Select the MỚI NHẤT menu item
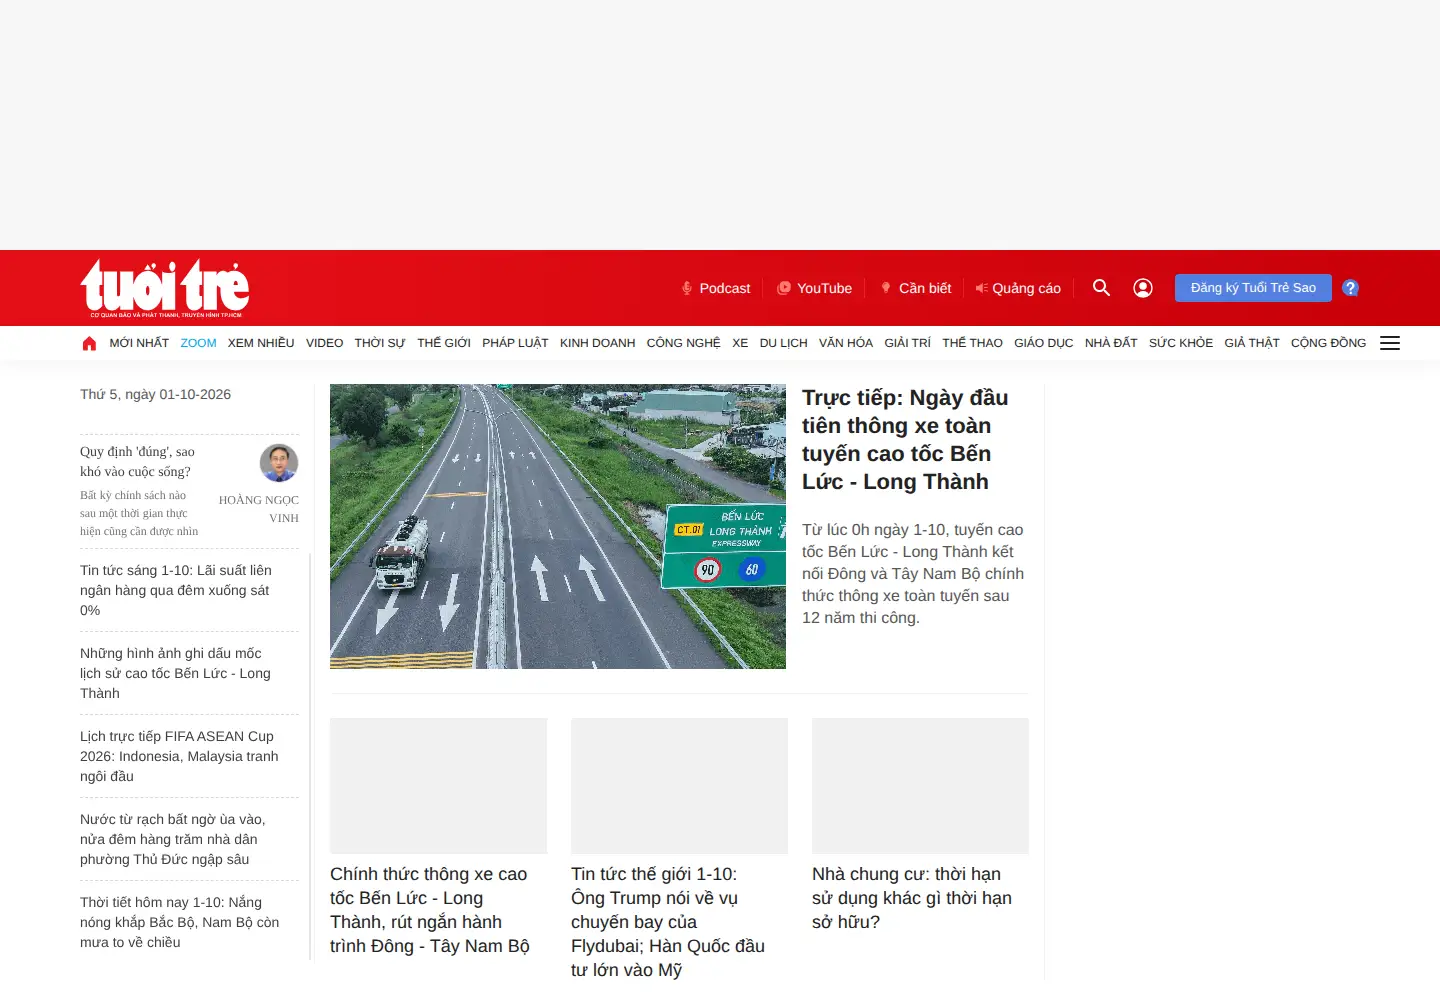 tap(139, 343)
